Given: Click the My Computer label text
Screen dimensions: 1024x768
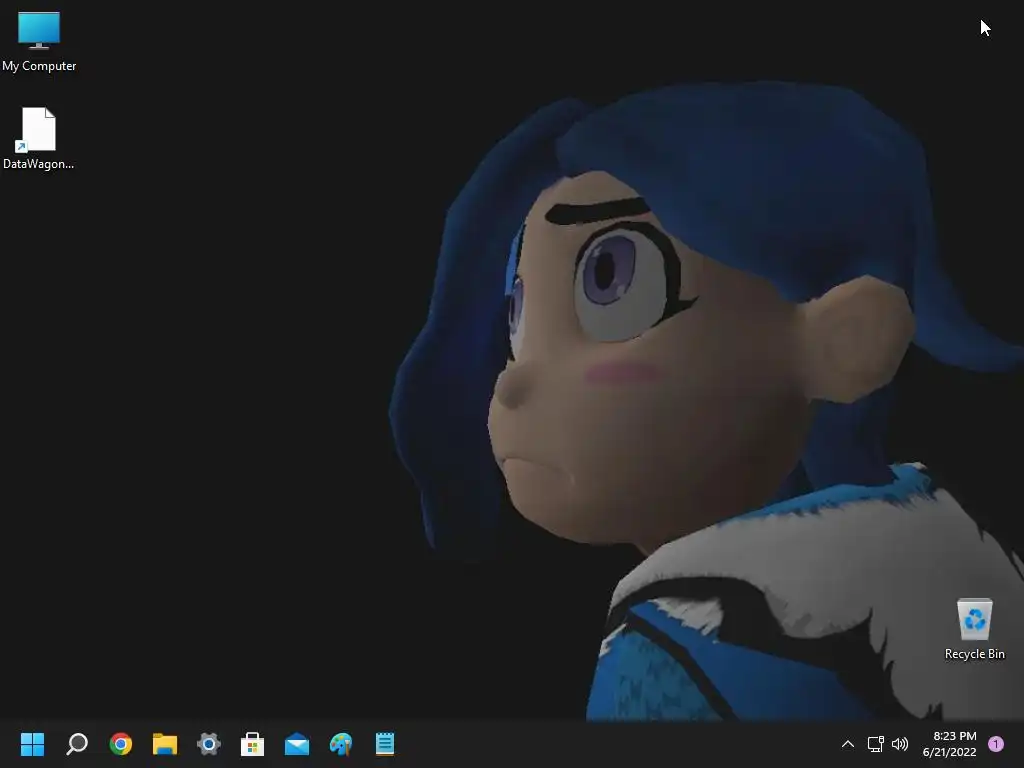Looking at the screenshot, I should pos(39,66).
